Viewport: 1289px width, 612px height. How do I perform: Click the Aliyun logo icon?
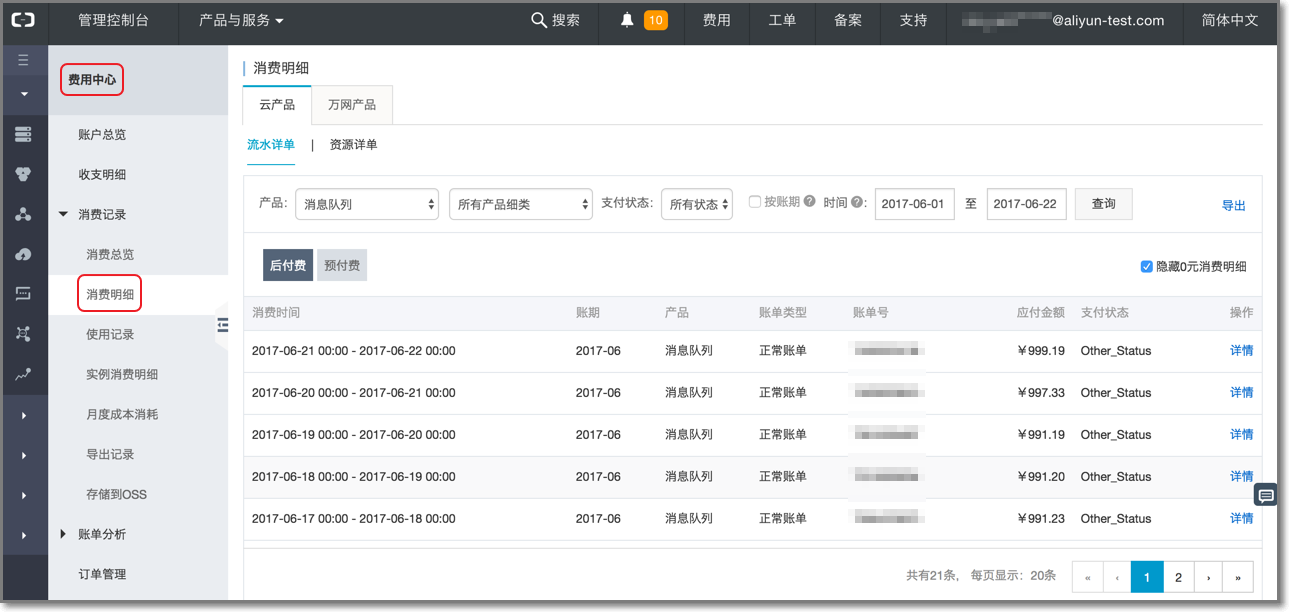click(x=23, y=20)
